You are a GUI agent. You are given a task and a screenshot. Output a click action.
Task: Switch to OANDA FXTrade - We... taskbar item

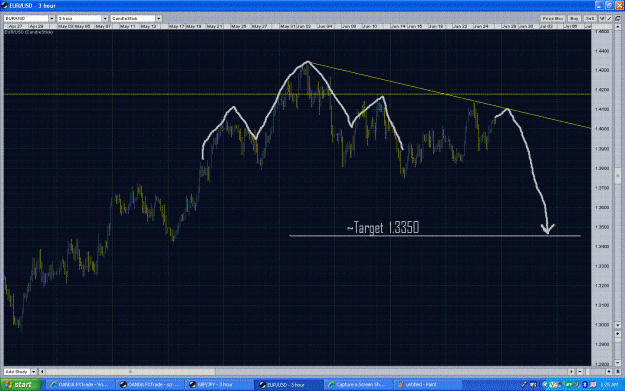point(81,385)
